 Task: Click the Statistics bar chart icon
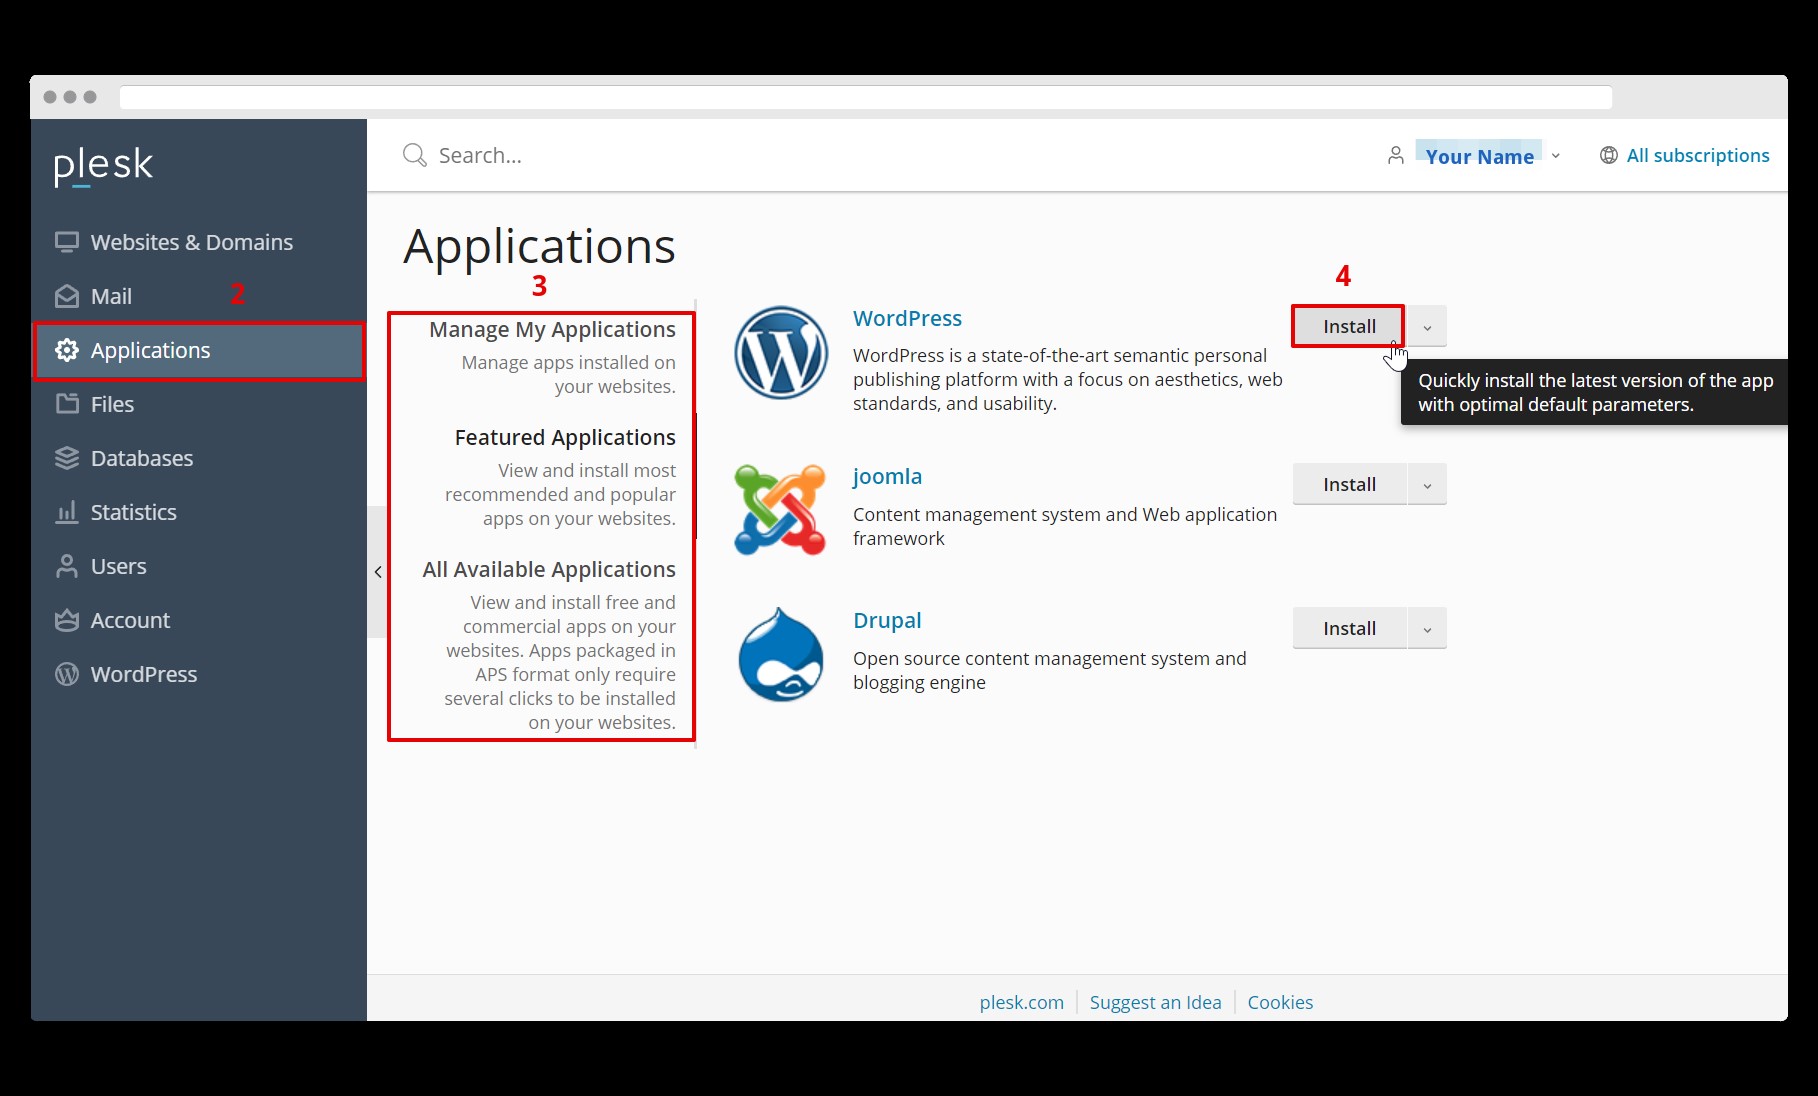(67, 512)
